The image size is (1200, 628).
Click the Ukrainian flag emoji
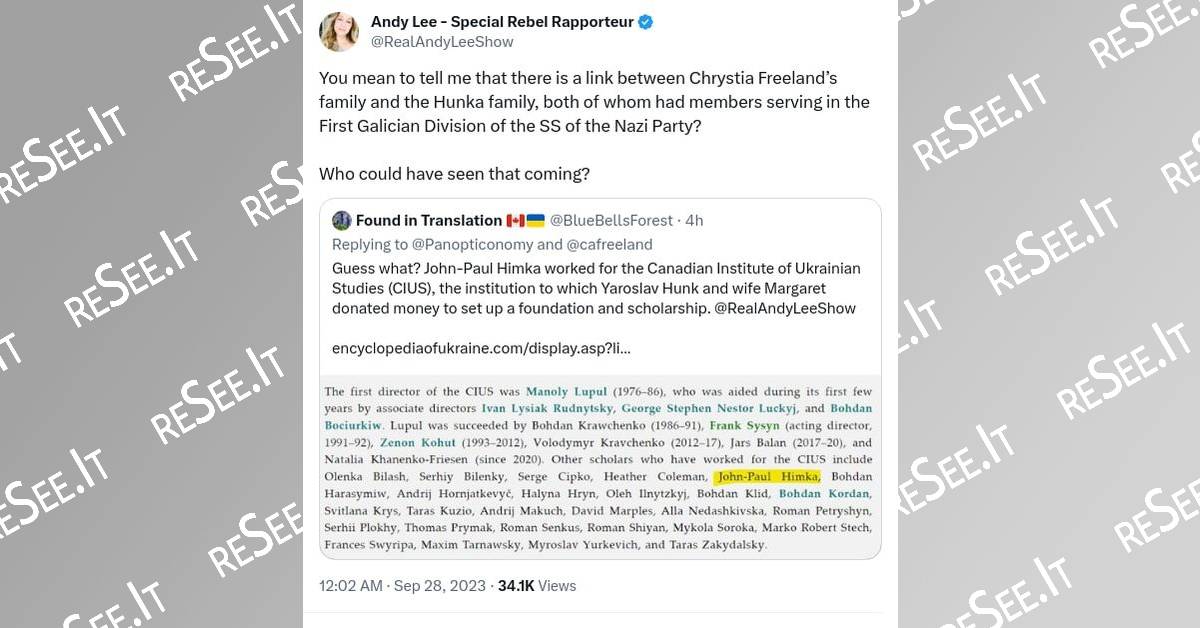[x=535, y=221]
